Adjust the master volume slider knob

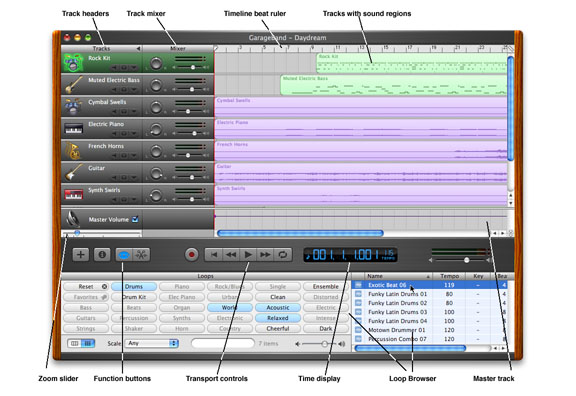[x=467, y=260]
